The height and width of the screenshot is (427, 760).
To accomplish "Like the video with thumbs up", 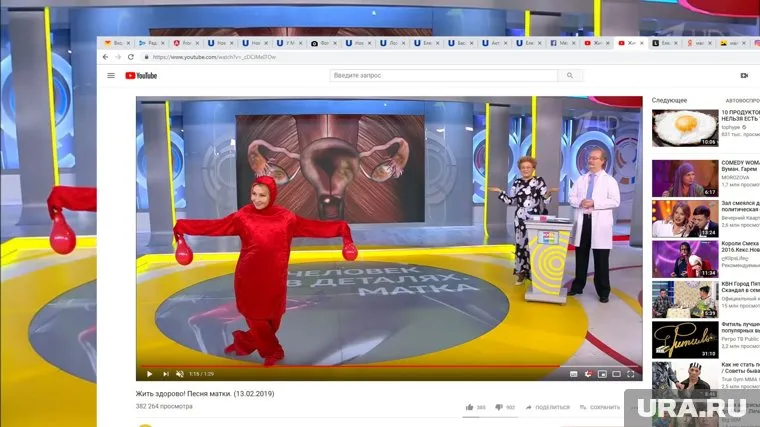I will 470,407.
